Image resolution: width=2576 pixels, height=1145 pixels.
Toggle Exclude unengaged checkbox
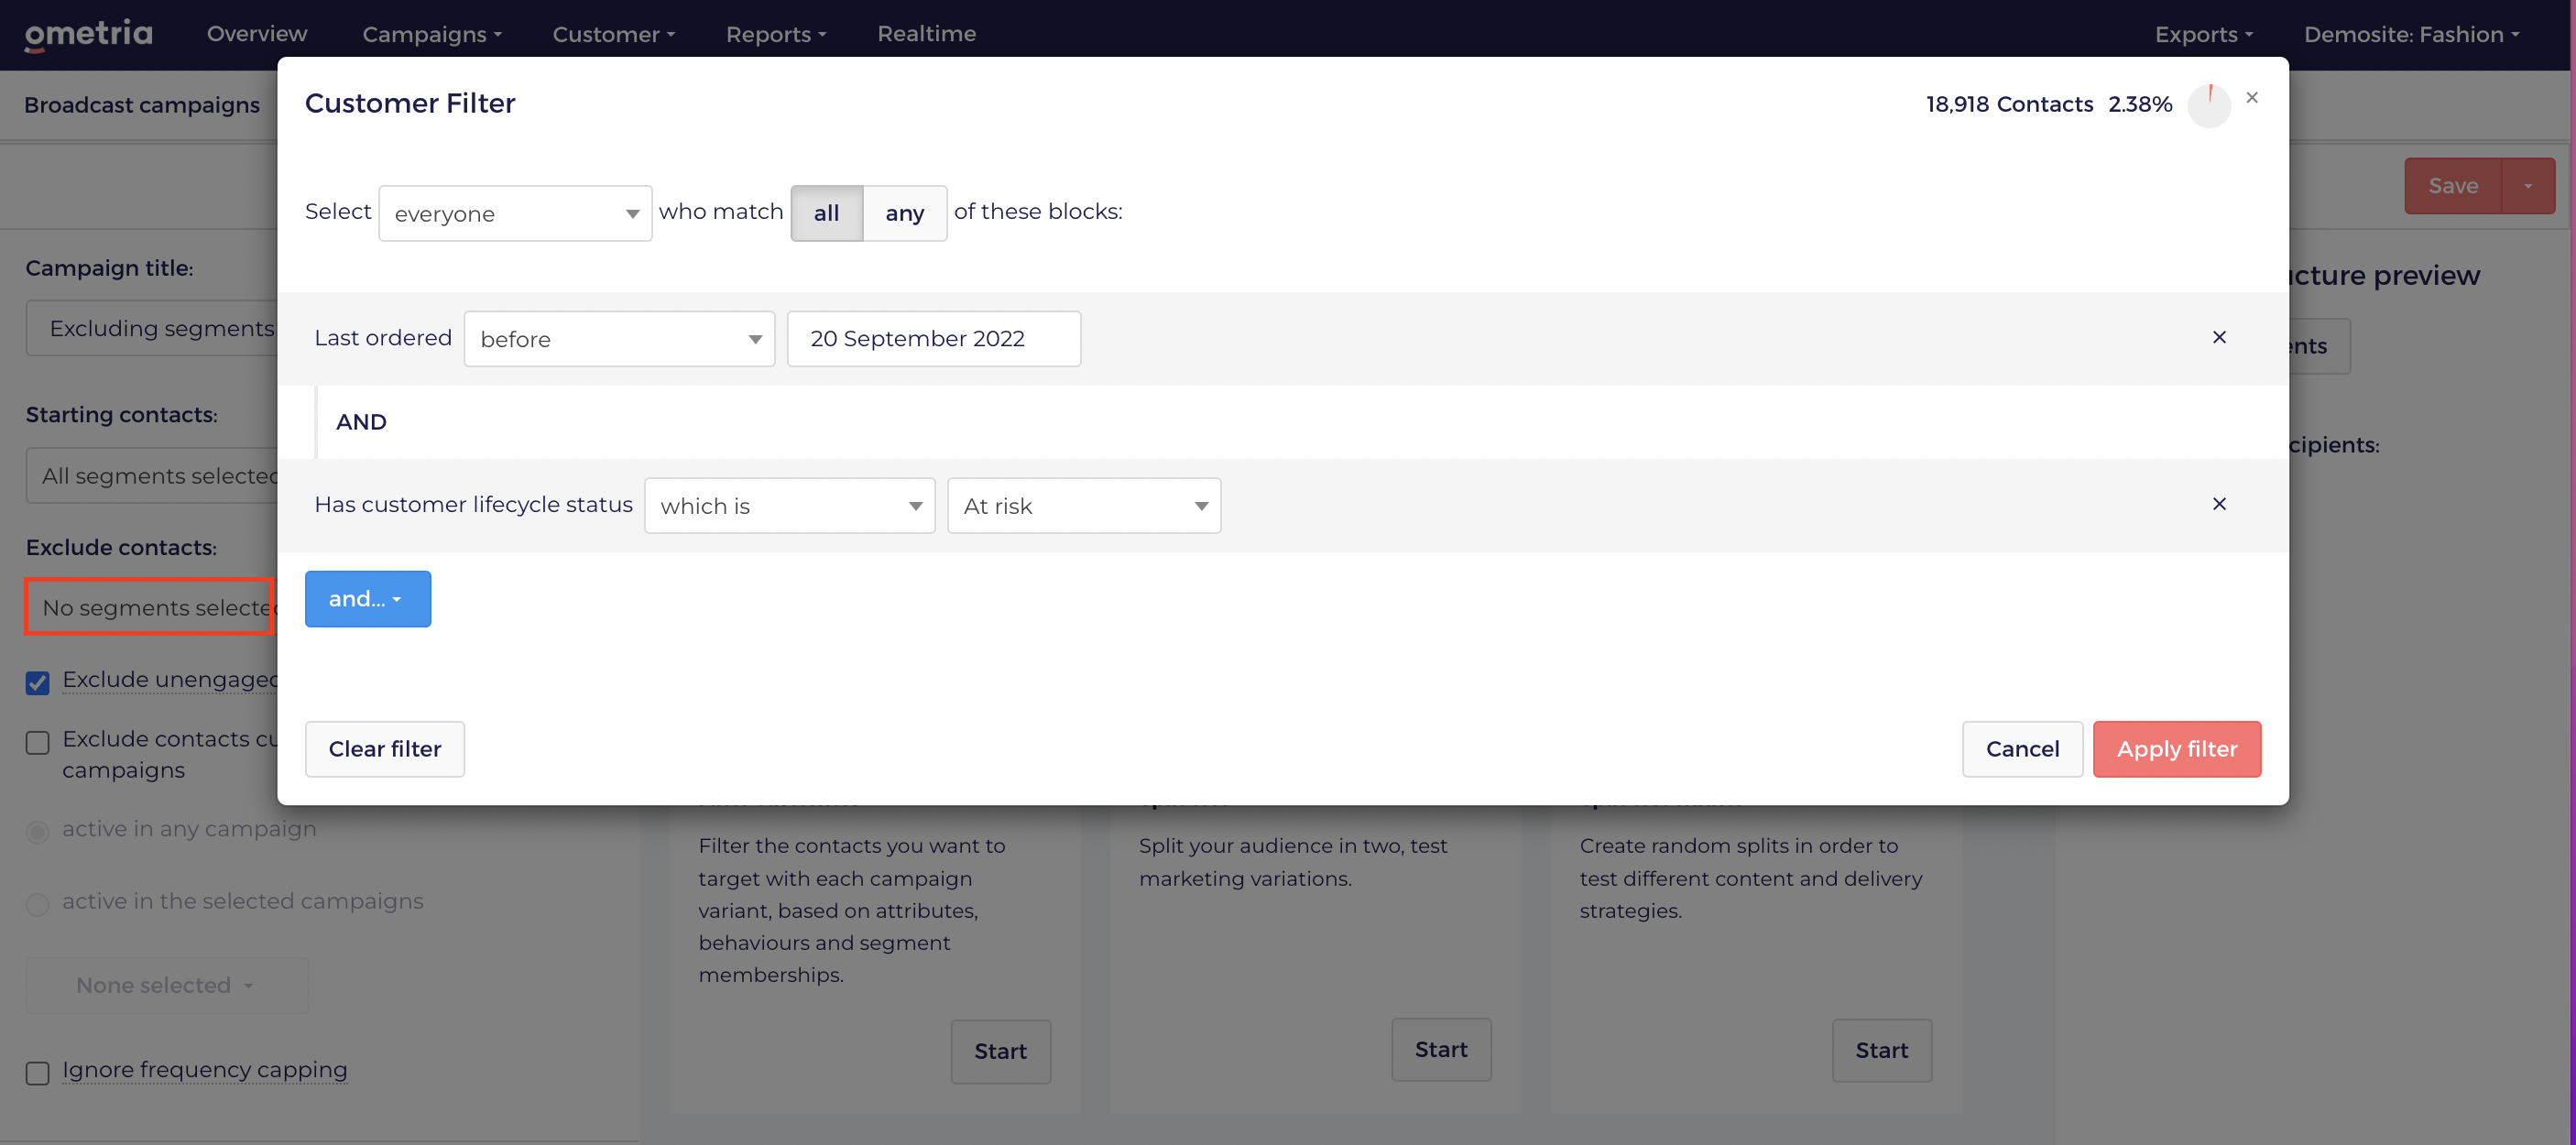[x=38, y=683]
